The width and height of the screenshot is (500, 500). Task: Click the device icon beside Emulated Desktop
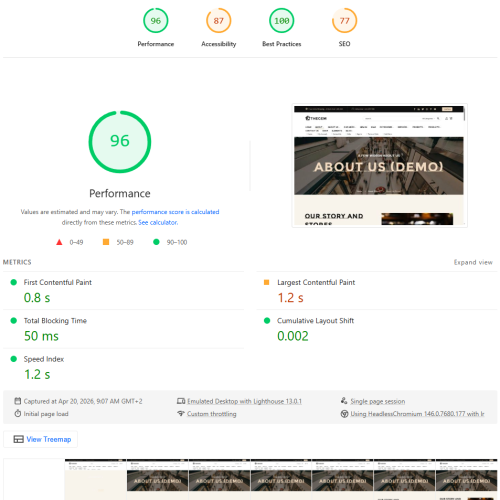coord(181,401)
